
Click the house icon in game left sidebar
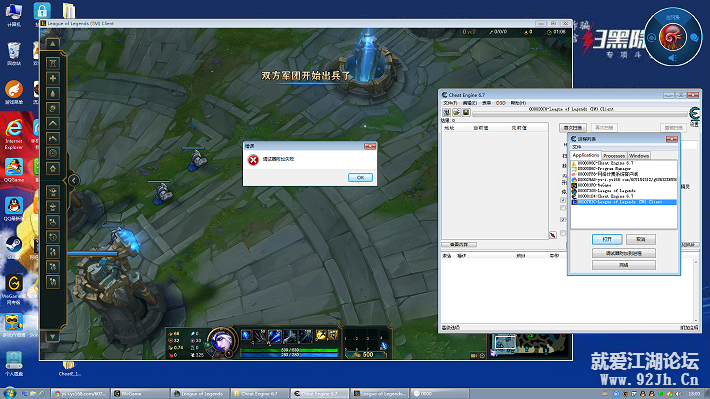pos(53,168)
